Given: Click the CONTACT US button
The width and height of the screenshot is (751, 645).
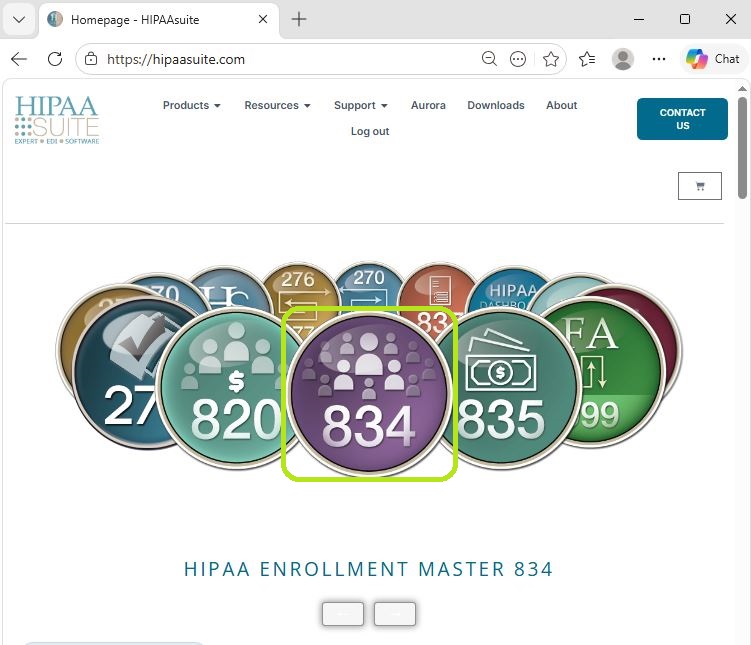Looking at the screenshot, I should (682, 119).
